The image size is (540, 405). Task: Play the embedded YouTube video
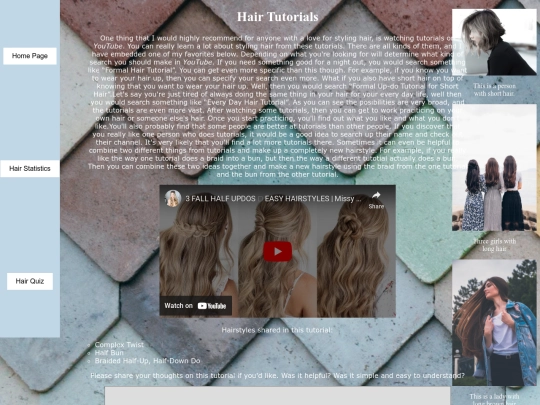[x=277, y=251]
